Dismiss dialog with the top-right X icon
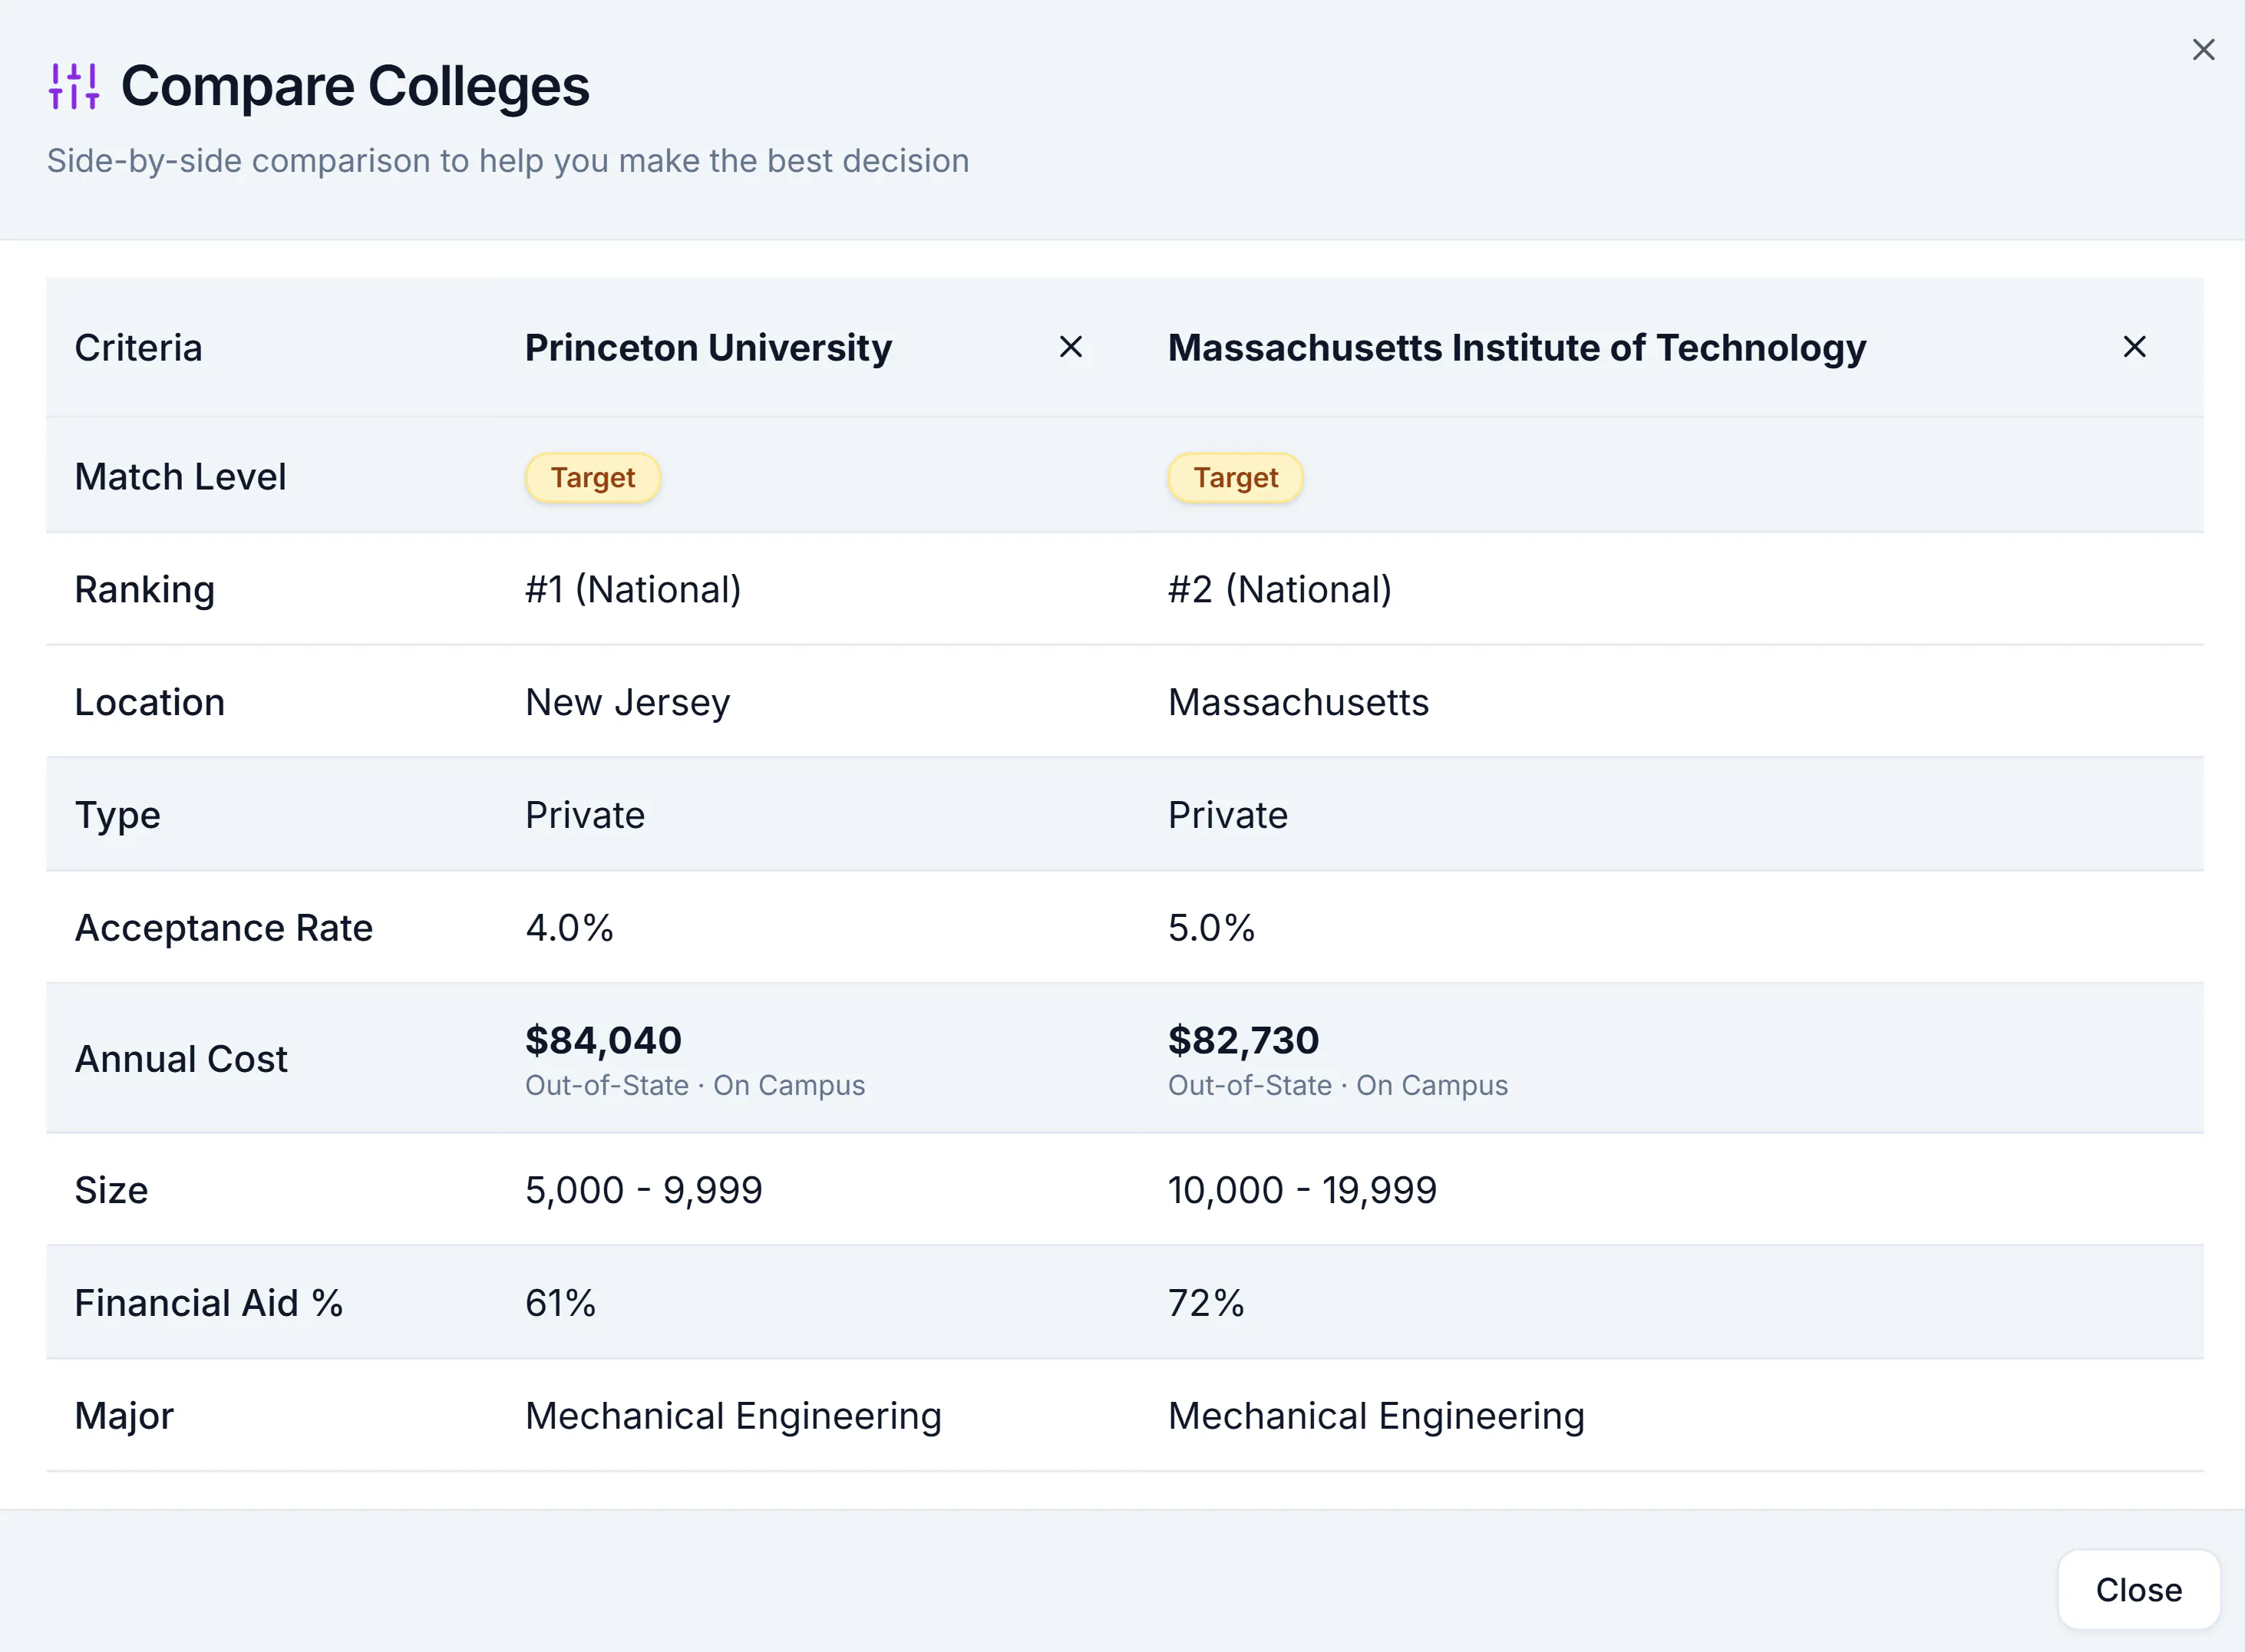This screenshot has width=2245, height=1652. [x=2203, y=50]
